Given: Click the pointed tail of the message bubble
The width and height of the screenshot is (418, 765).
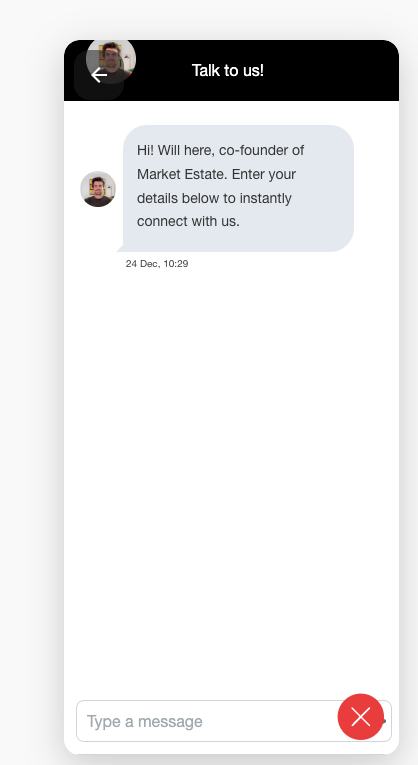Looking at the screenshot, I should (x=120, y=249).
